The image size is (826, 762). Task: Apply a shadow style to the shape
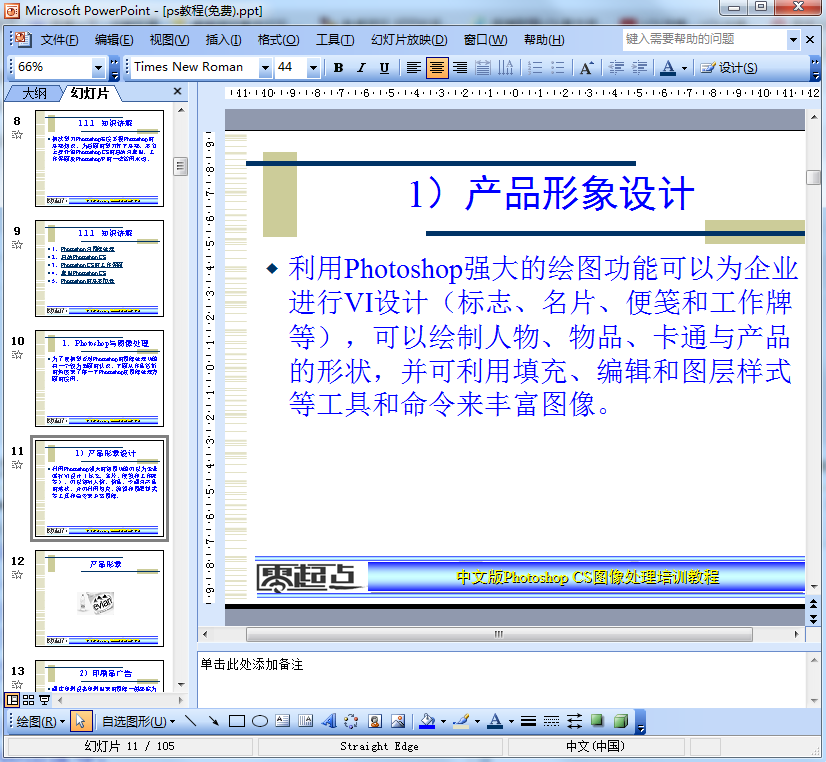tap(597, 720)
